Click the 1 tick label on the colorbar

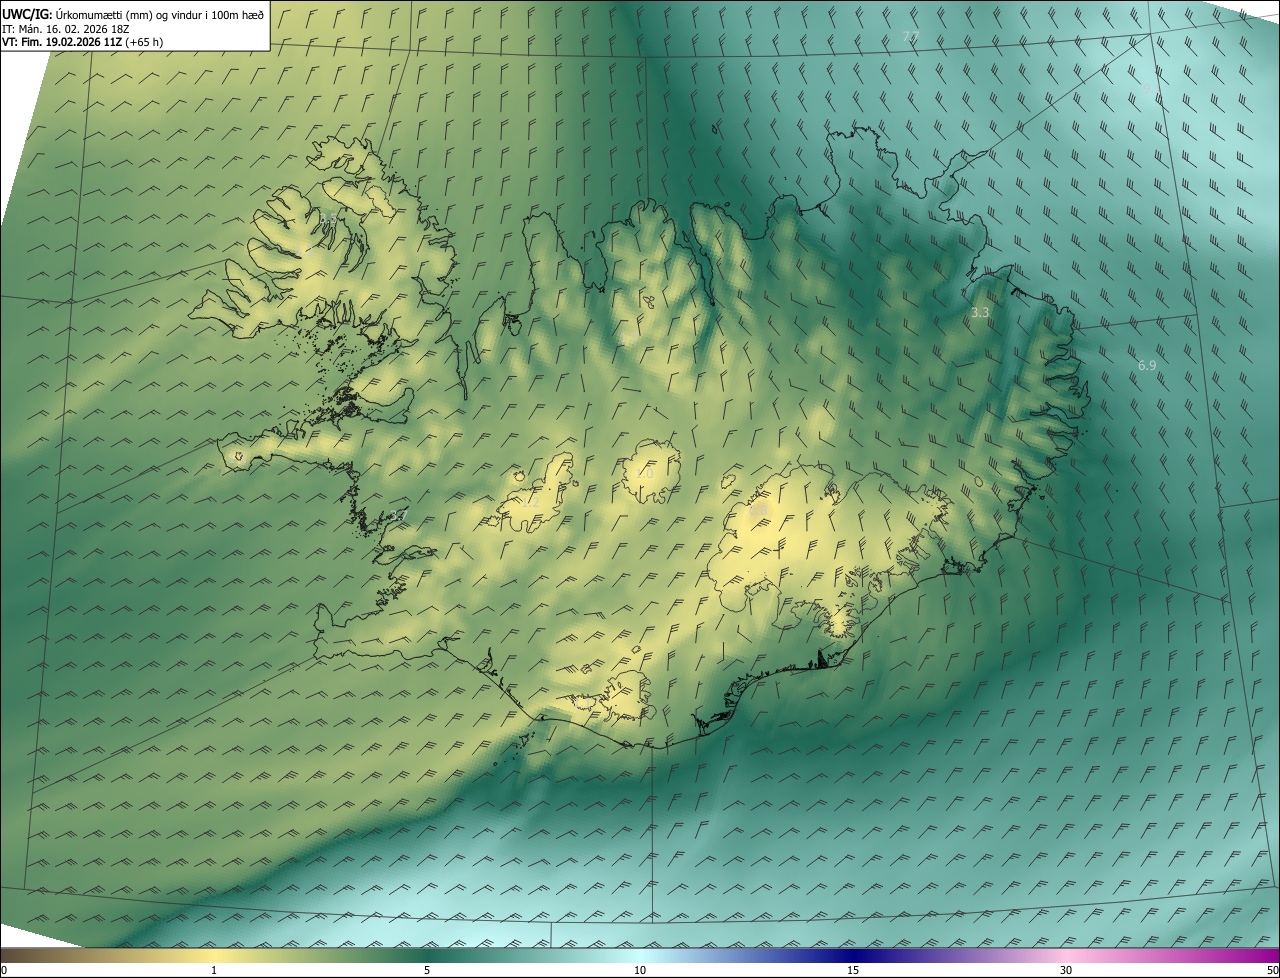click(x=214, y=970)
